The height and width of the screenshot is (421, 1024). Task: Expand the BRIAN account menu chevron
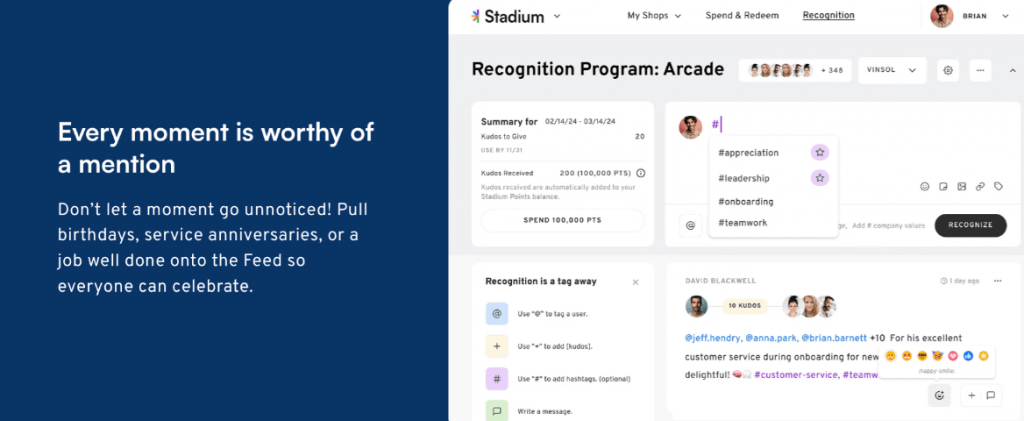1005,16
